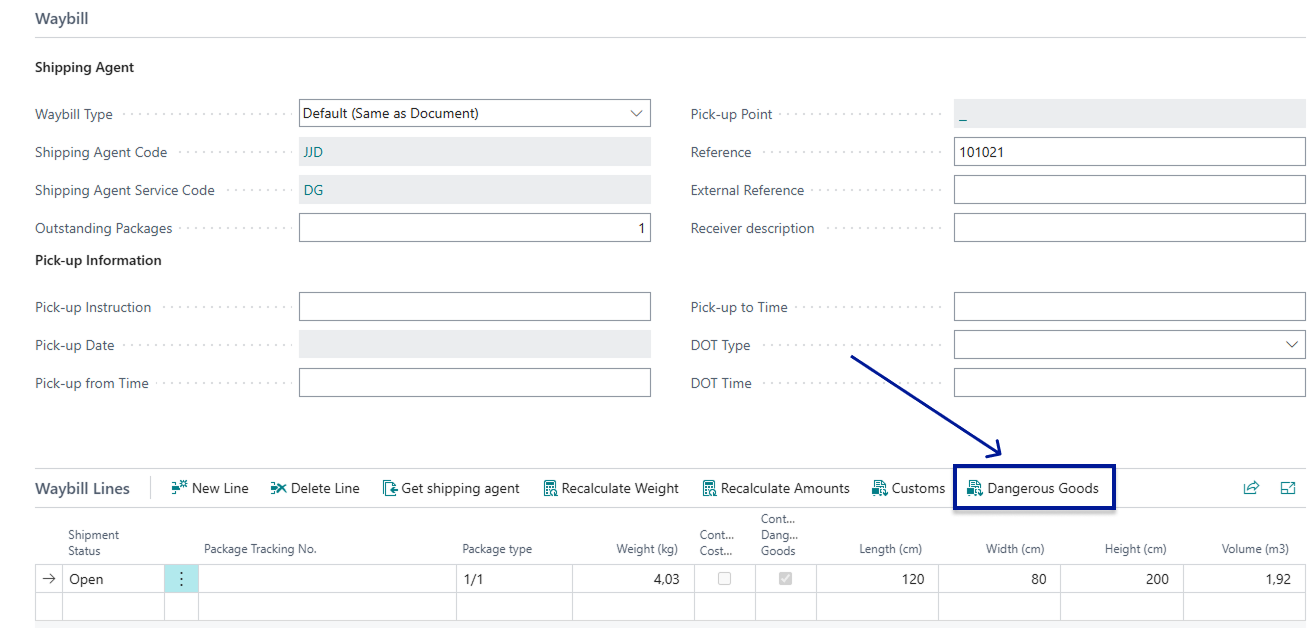Expand the DOT Type dropdown

1291,344
